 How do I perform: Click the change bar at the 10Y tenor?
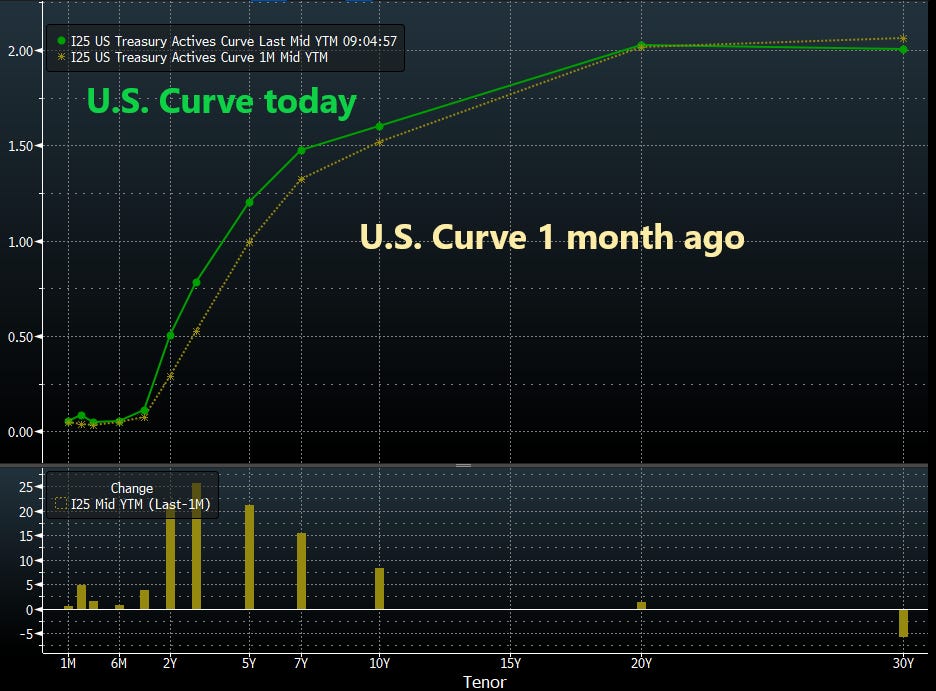(380, 588)
